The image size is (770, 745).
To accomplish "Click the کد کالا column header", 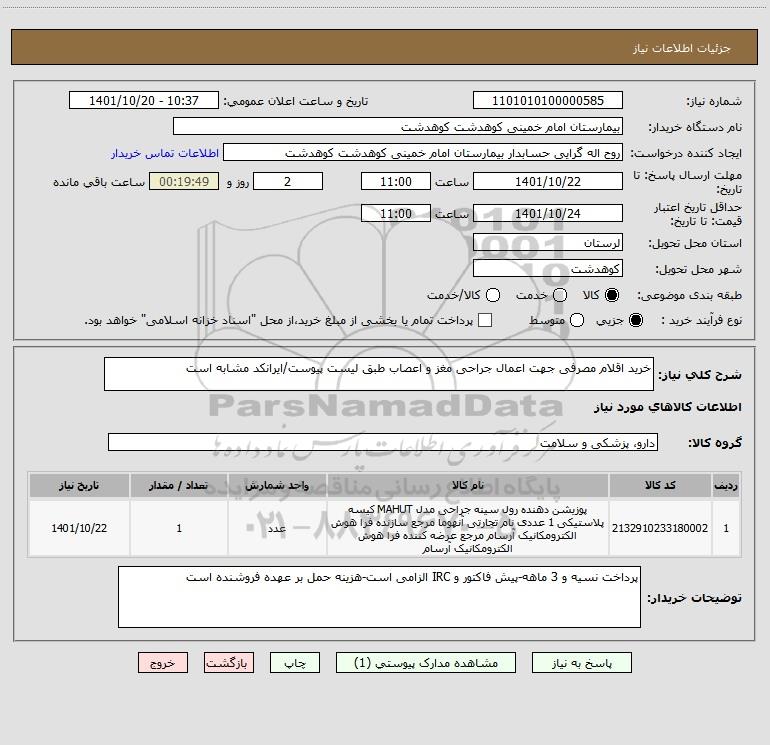I will click(660, 485).
